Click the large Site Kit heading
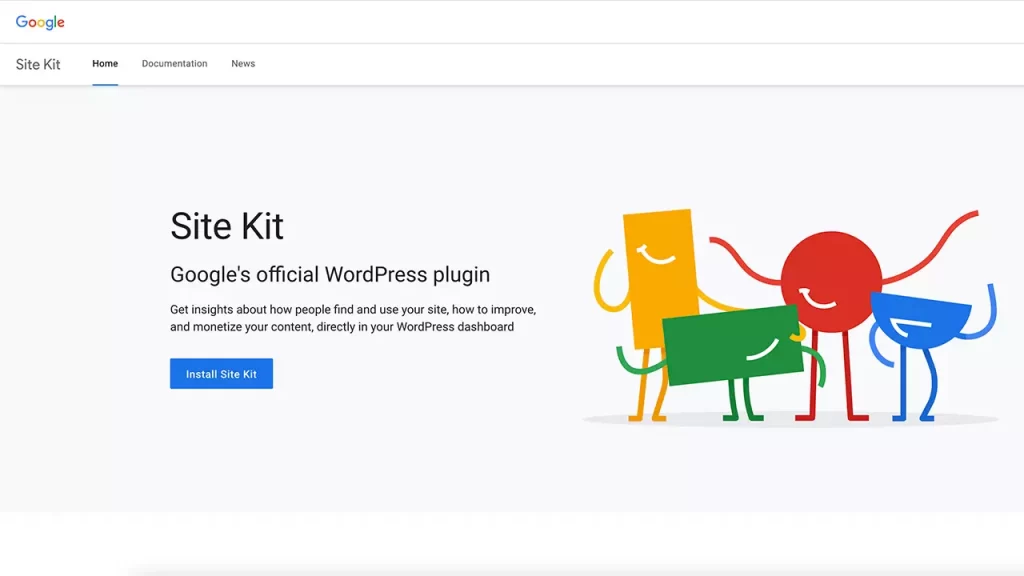The image size is (1024, 576). (x=227, y=226)
